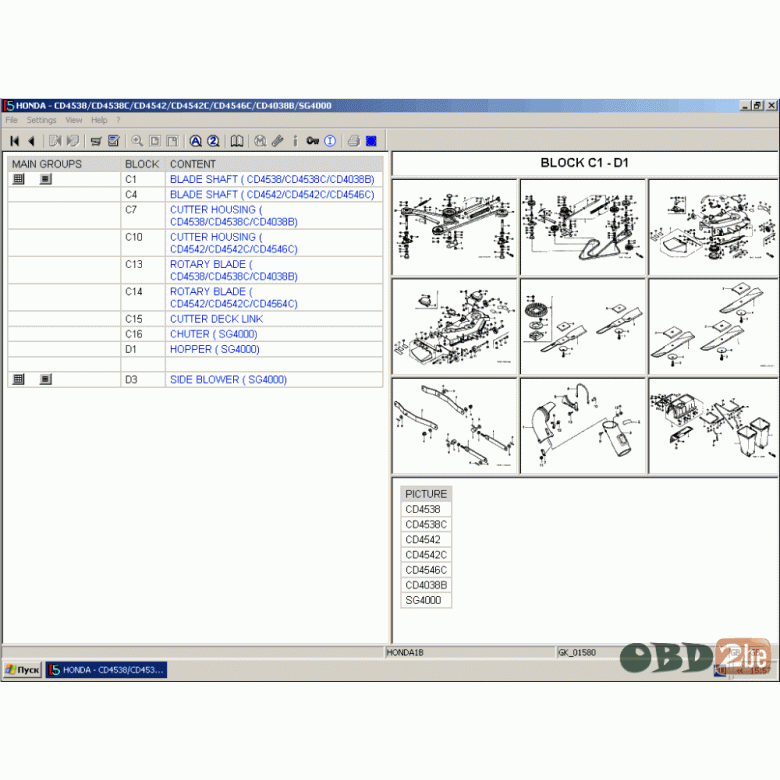Open the File menu
This screenshot has width=780, height=780.
pos(11,120)
